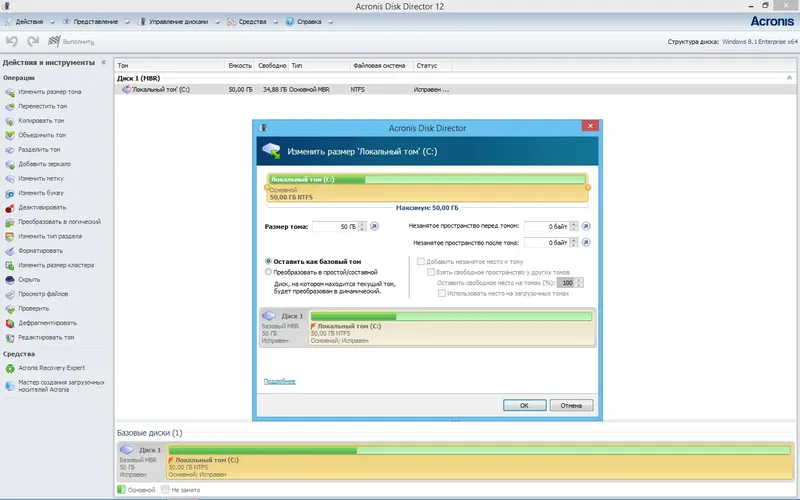
Task: Click the 'Проверить' icon
Action: pyautogui.click(x=10, y=309)
